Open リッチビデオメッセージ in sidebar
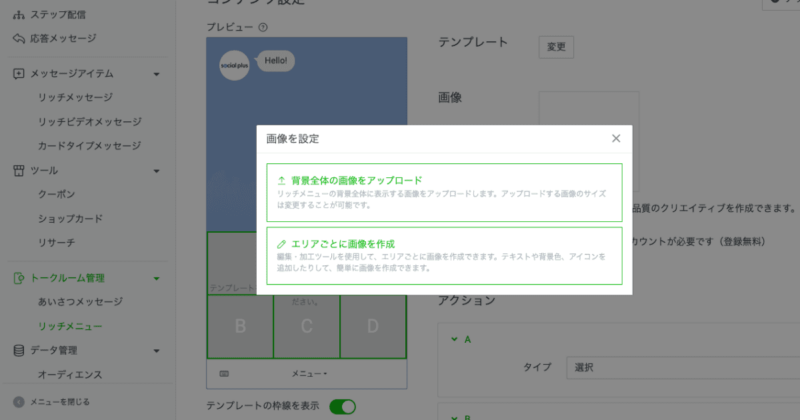The width and height of the screenshot is (800, 420). tap(90, 122)
